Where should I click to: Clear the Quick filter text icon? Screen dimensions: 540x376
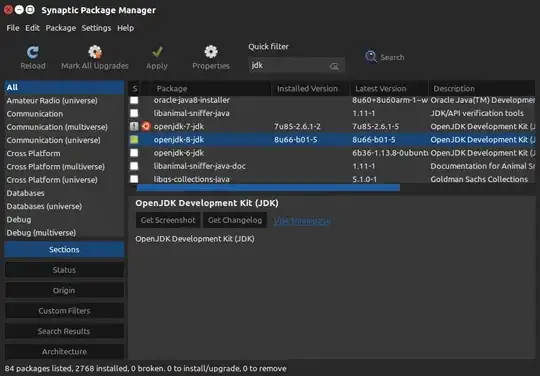point(334,66)
